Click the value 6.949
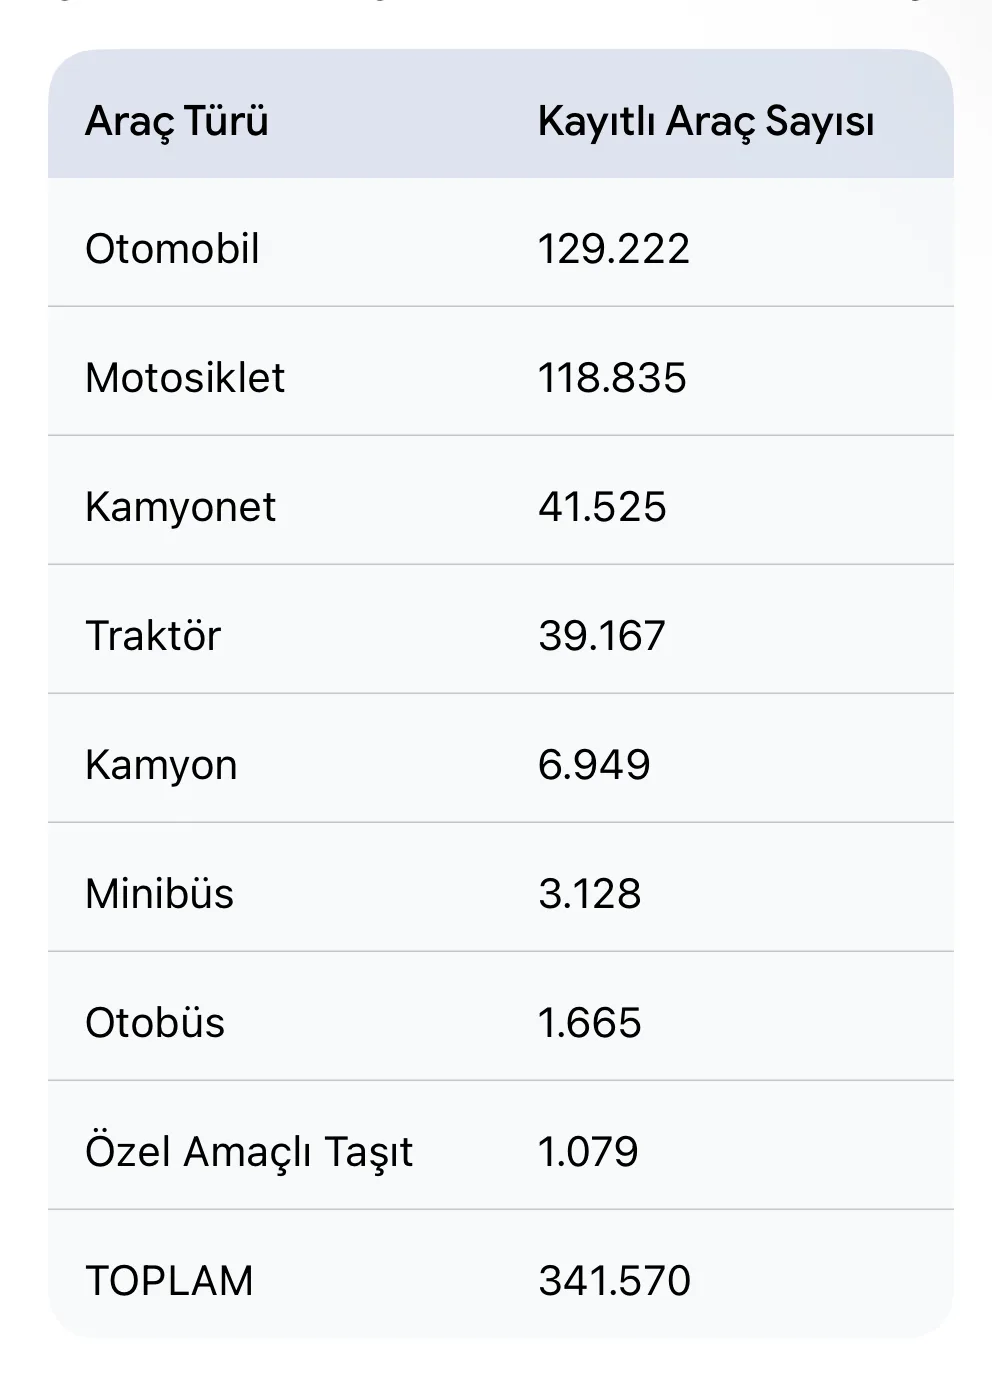The image size is (992, 1380). [x=594, y=765]
